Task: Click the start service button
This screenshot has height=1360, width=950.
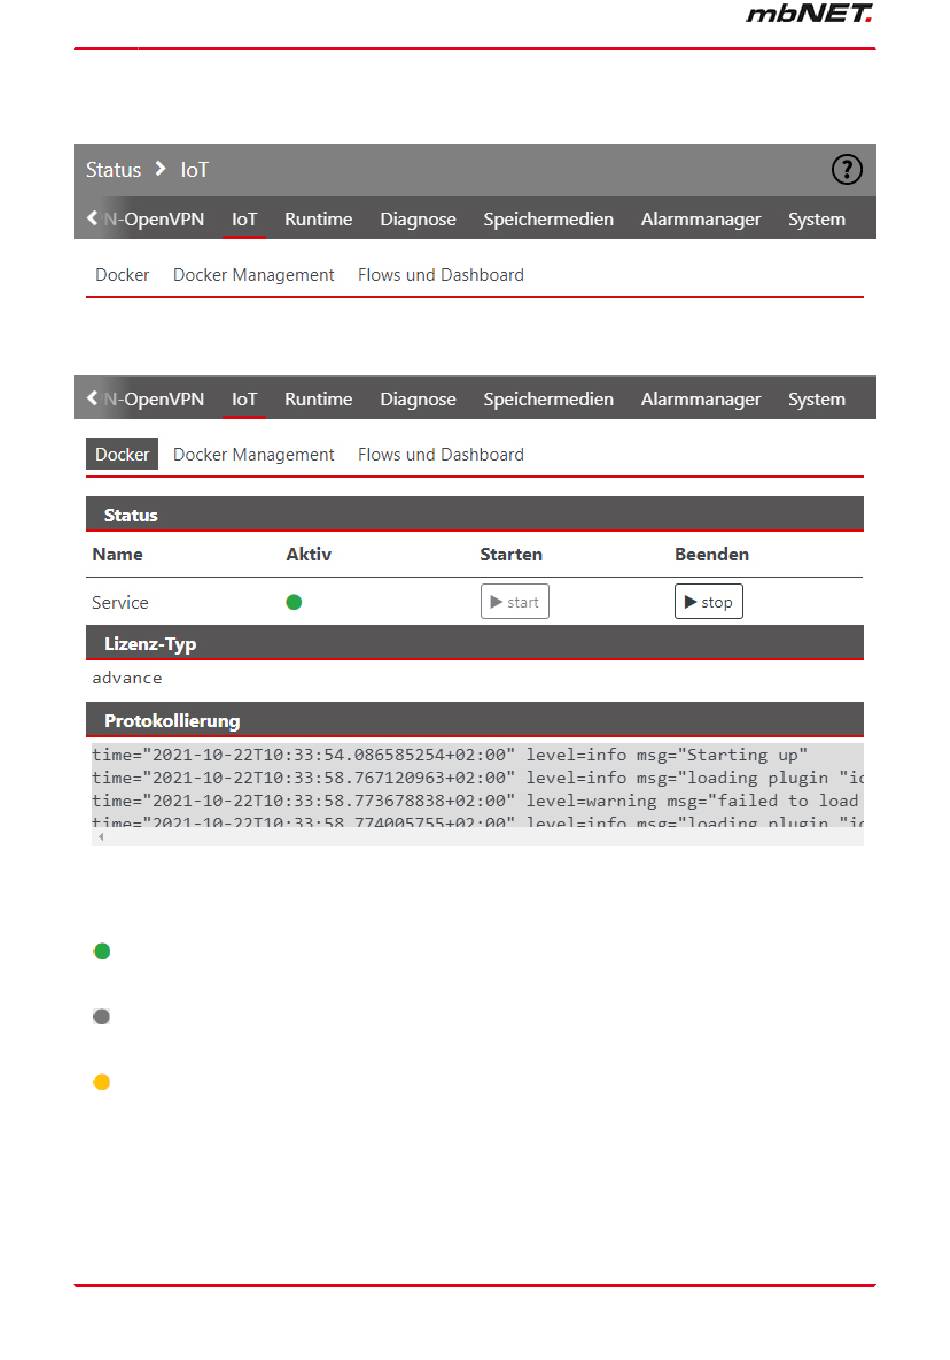Action: click(515, 602)
